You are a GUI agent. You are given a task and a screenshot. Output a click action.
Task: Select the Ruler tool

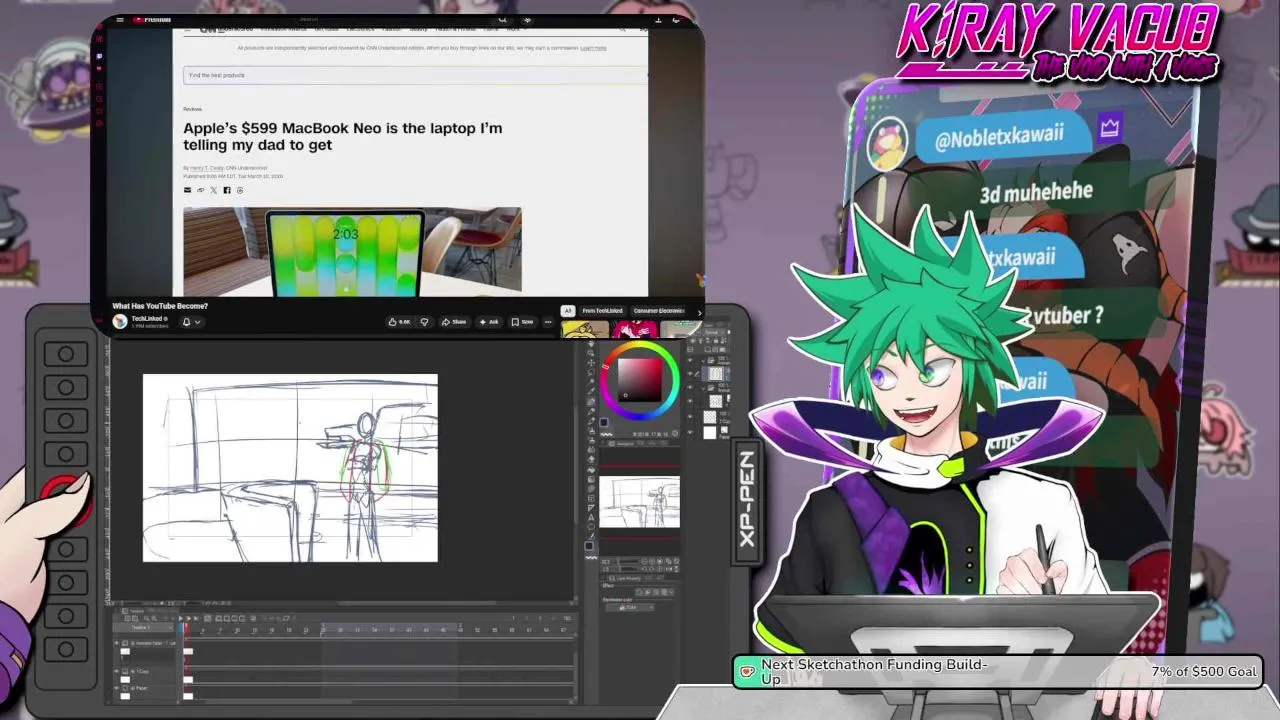tap(591, 508)
